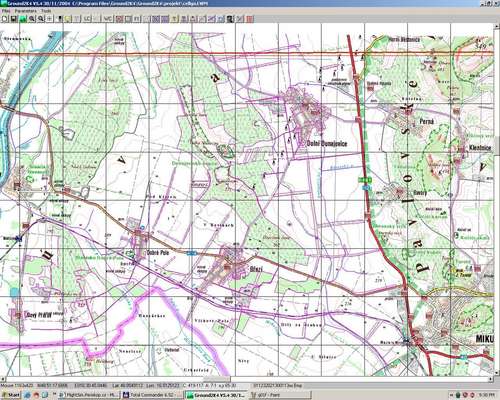Click the green map toolbar icon
This screenshot has width=500, height=400.
(23, 19)
